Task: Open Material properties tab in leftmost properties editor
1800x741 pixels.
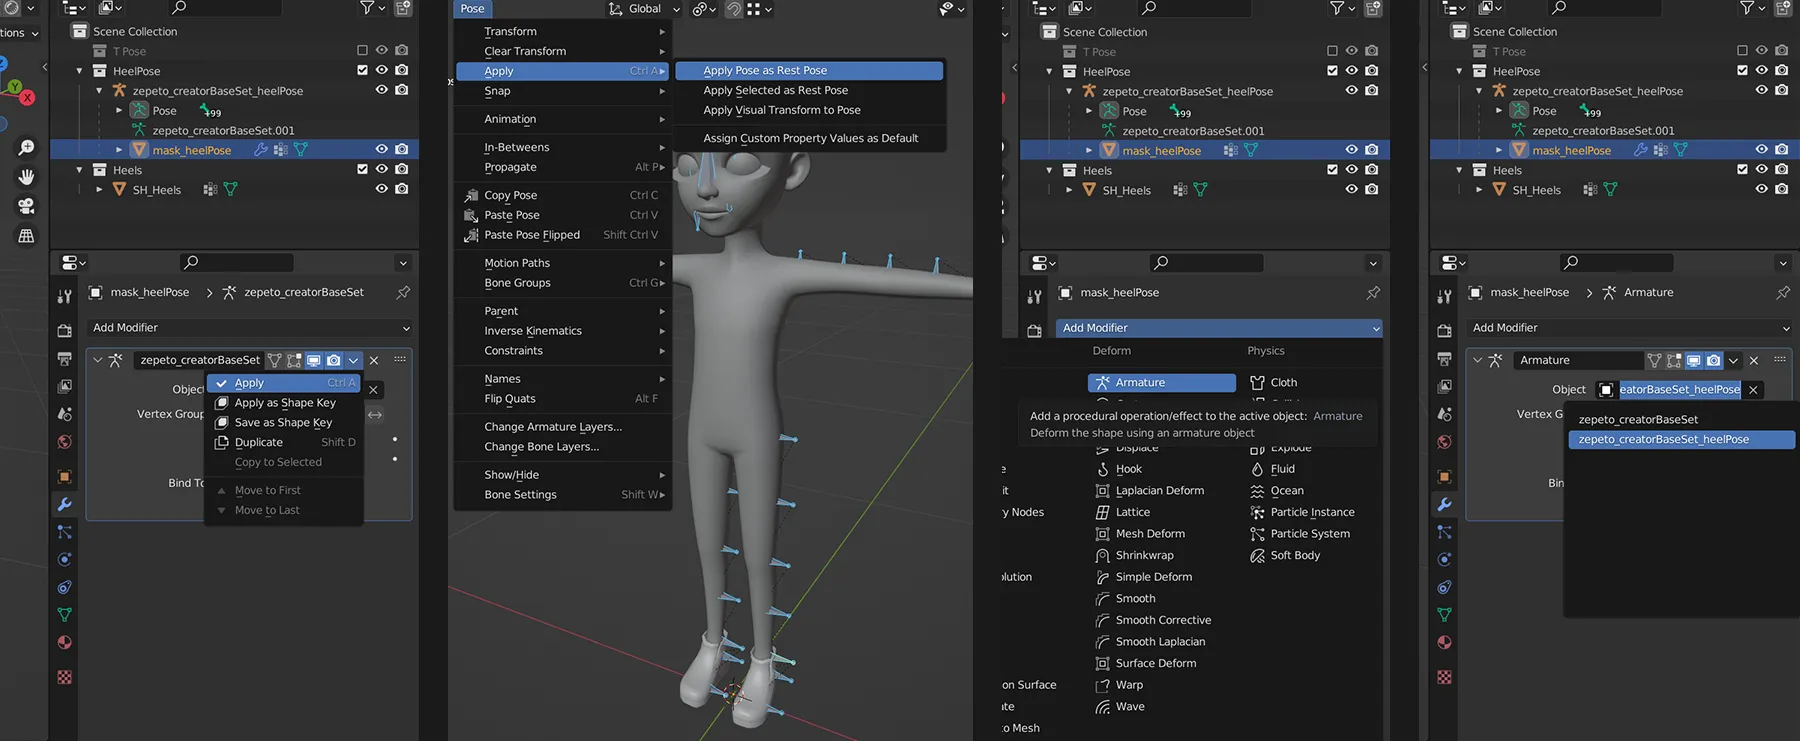Action: (x=65, y=642)
